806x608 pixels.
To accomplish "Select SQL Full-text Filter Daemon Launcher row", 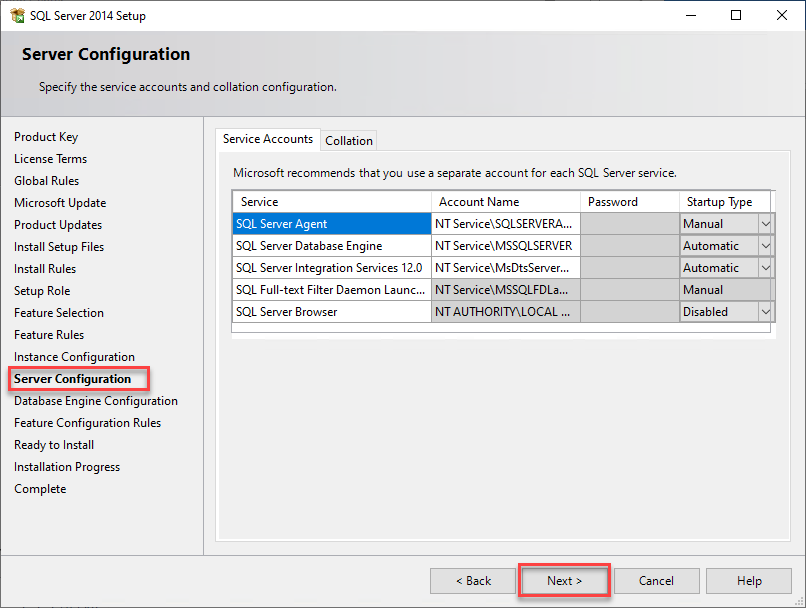I will coord(332,290).
